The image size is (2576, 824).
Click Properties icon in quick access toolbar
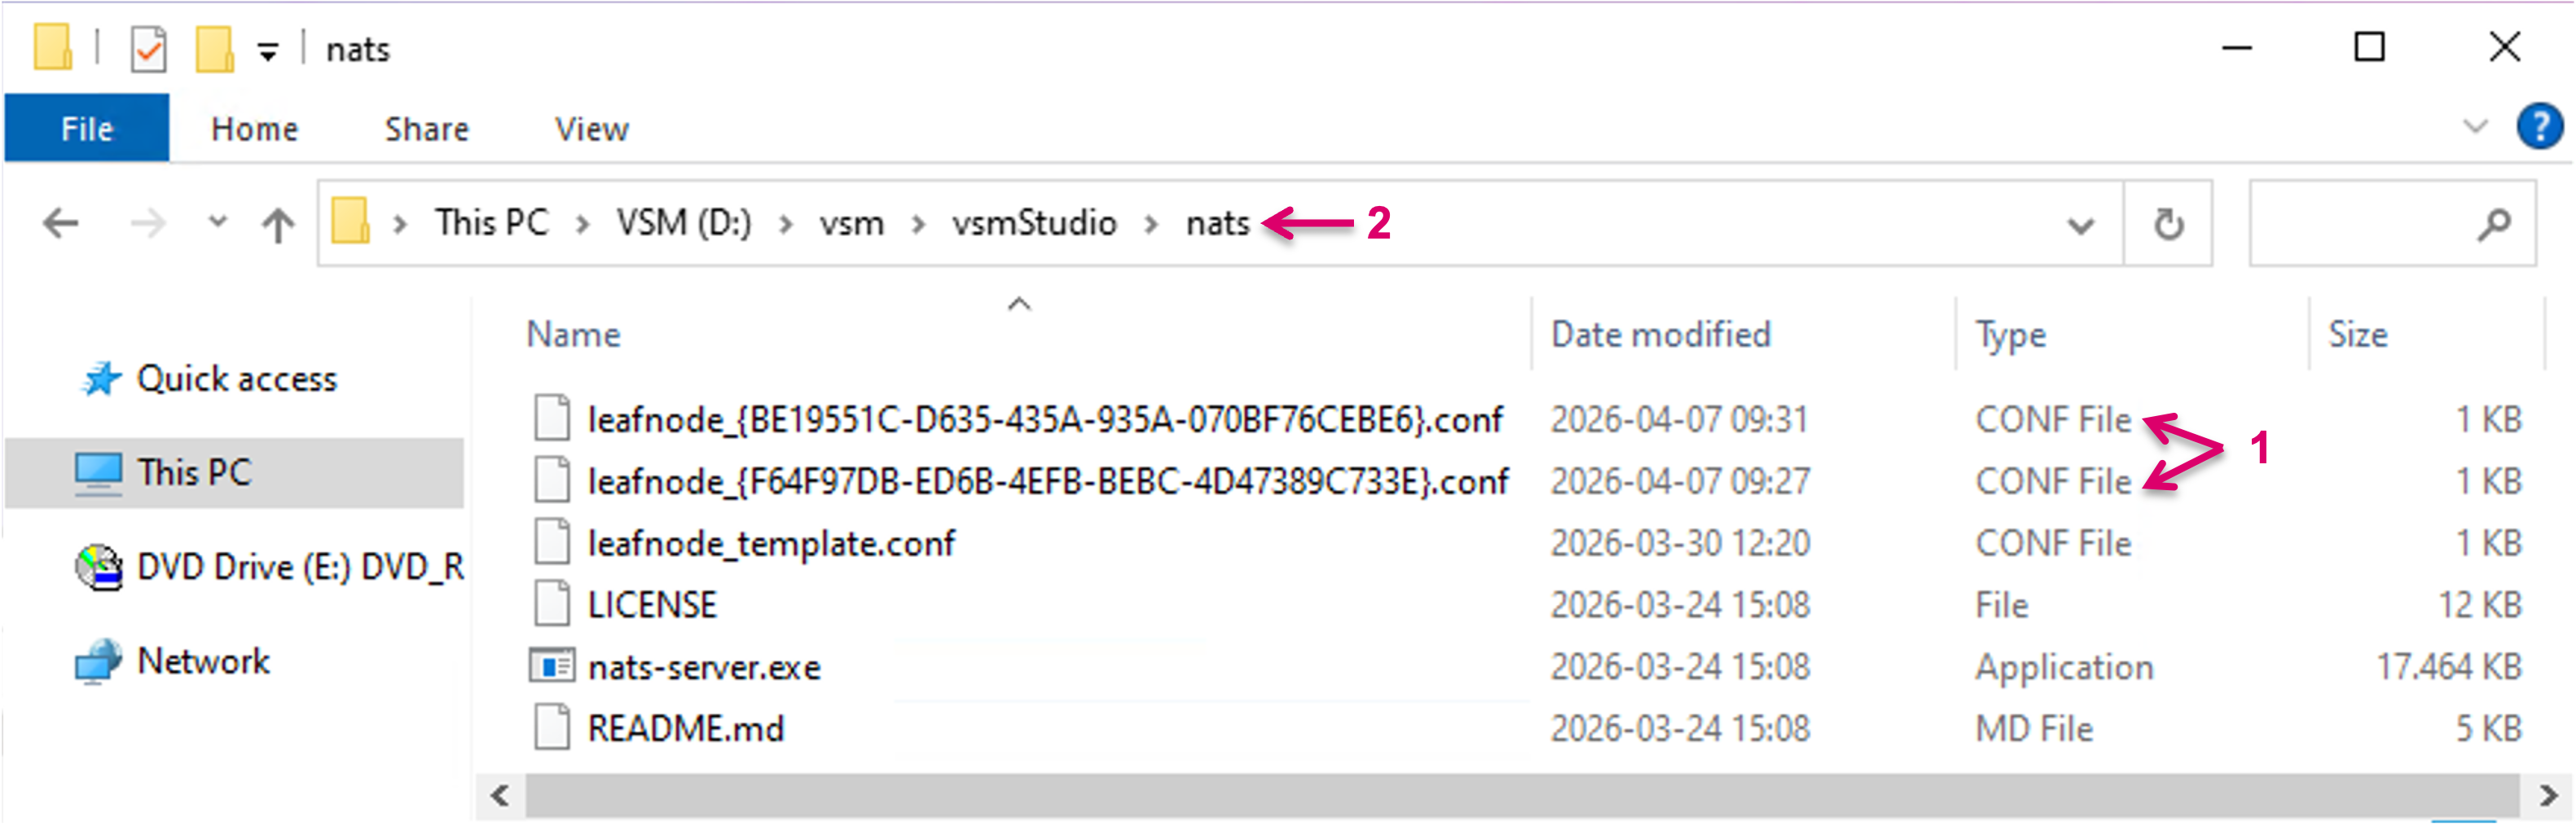point(148,49)
